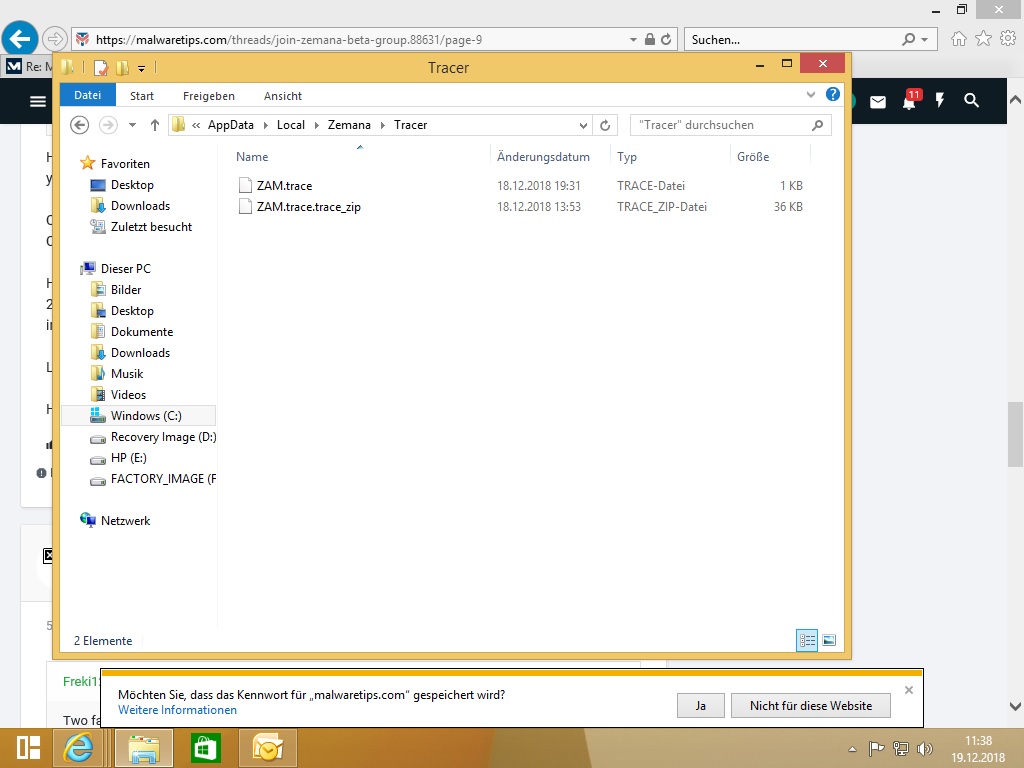This screenshot has width=1024, height=768.
Task: Open Weitere Informationen link
Action: [177, 710]
